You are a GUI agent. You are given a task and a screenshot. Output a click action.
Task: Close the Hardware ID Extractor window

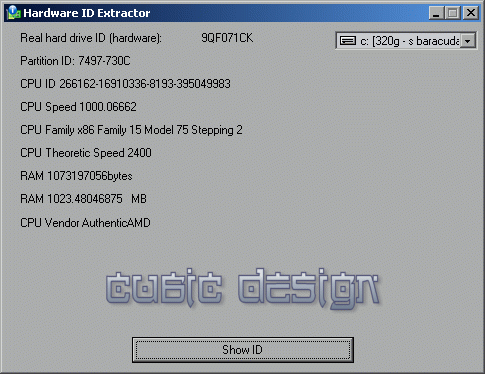pyautogui.click(x=471, y=13)
